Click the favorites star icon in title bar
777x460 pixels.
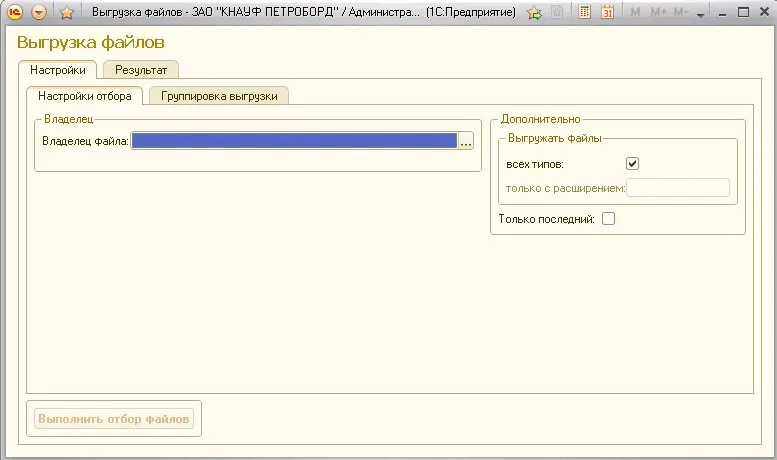tap(66, 12)
